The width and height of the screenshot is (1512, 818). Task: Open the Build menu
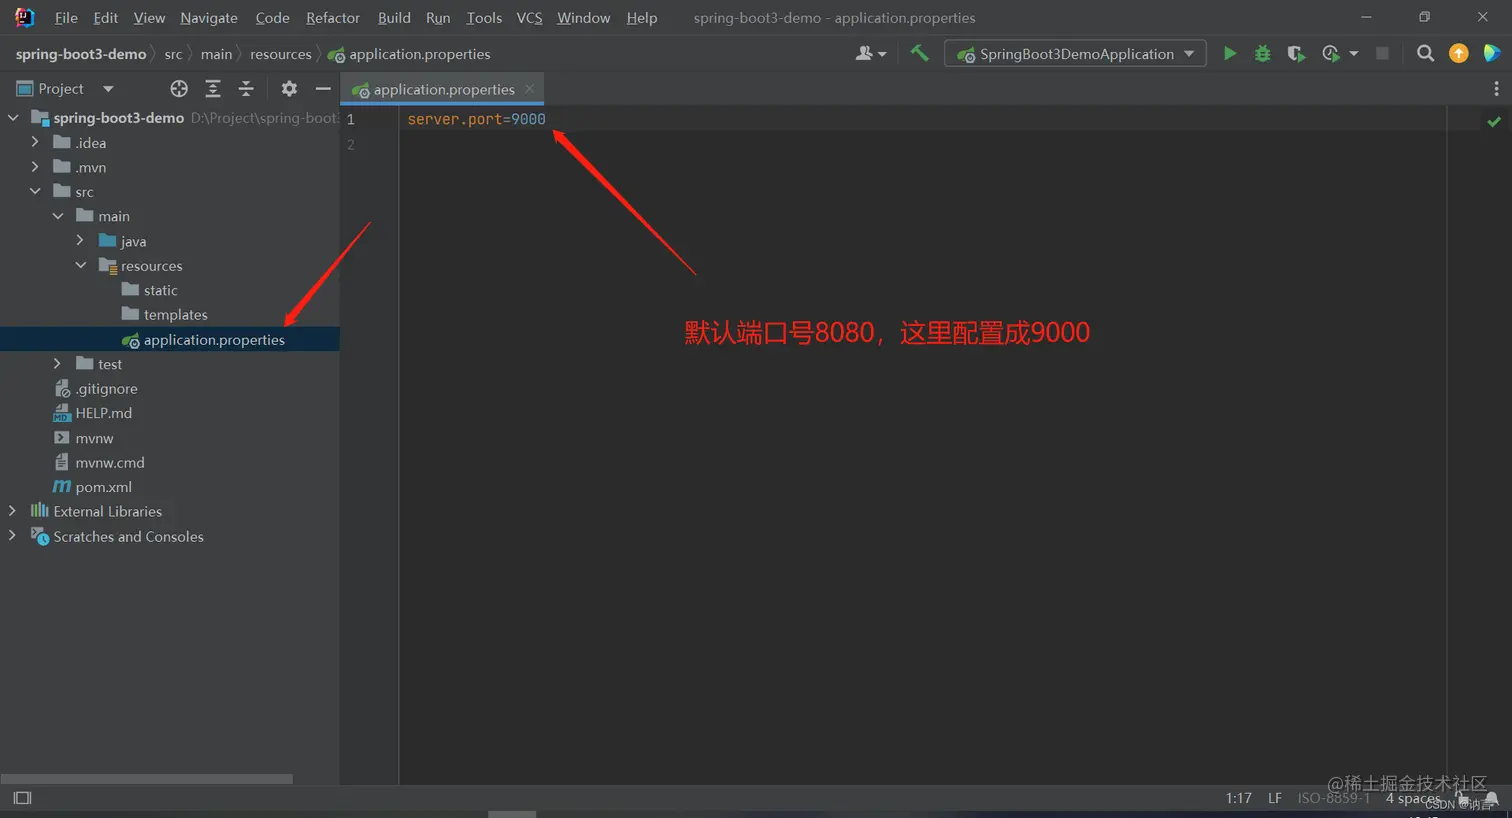pos(394,18)
